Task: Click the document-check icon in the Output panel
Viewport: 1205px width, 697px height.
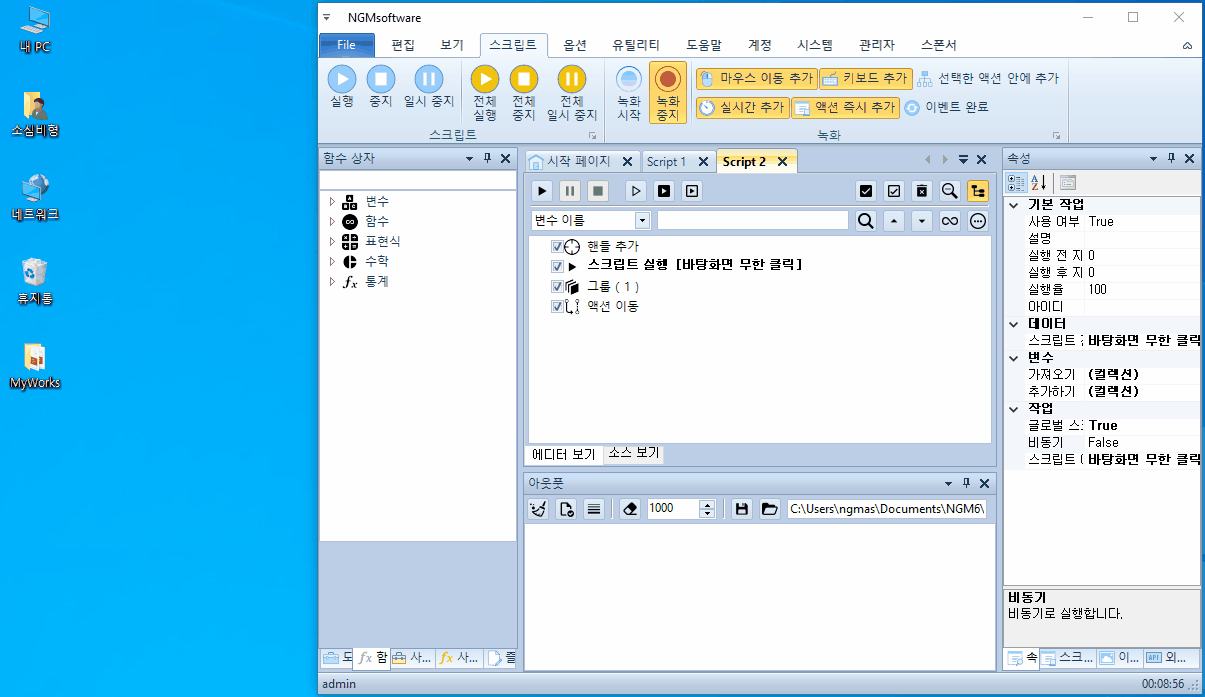Action: click(567, 508)
